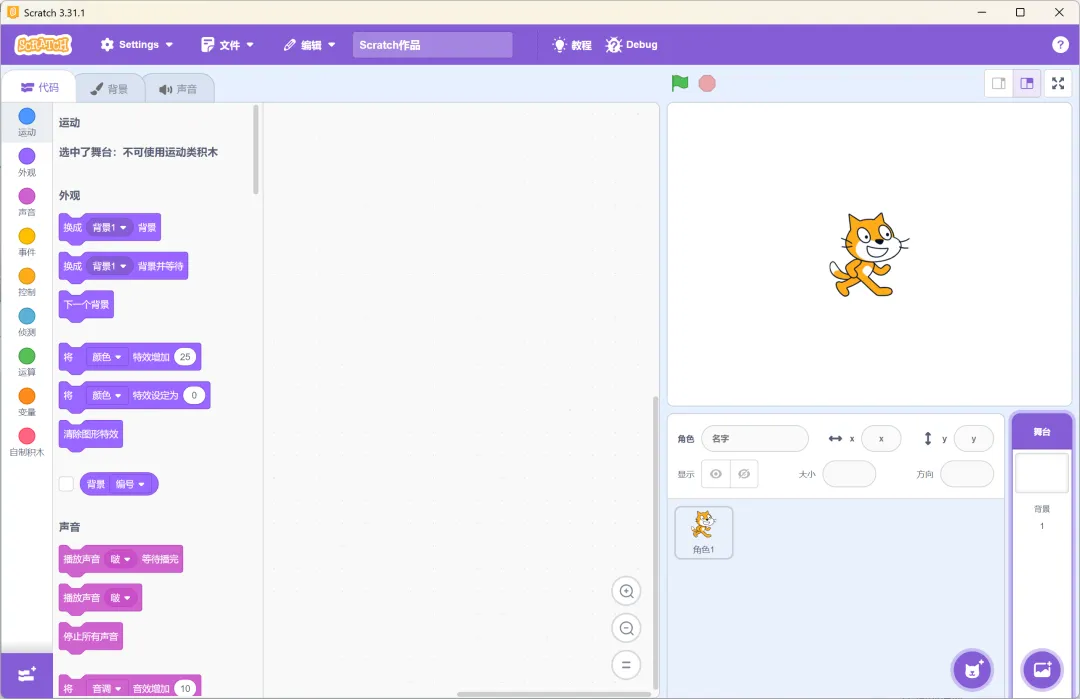The image size is (1080, 699).
Task: Select the 变量 category circle
Action: point(27,395)
